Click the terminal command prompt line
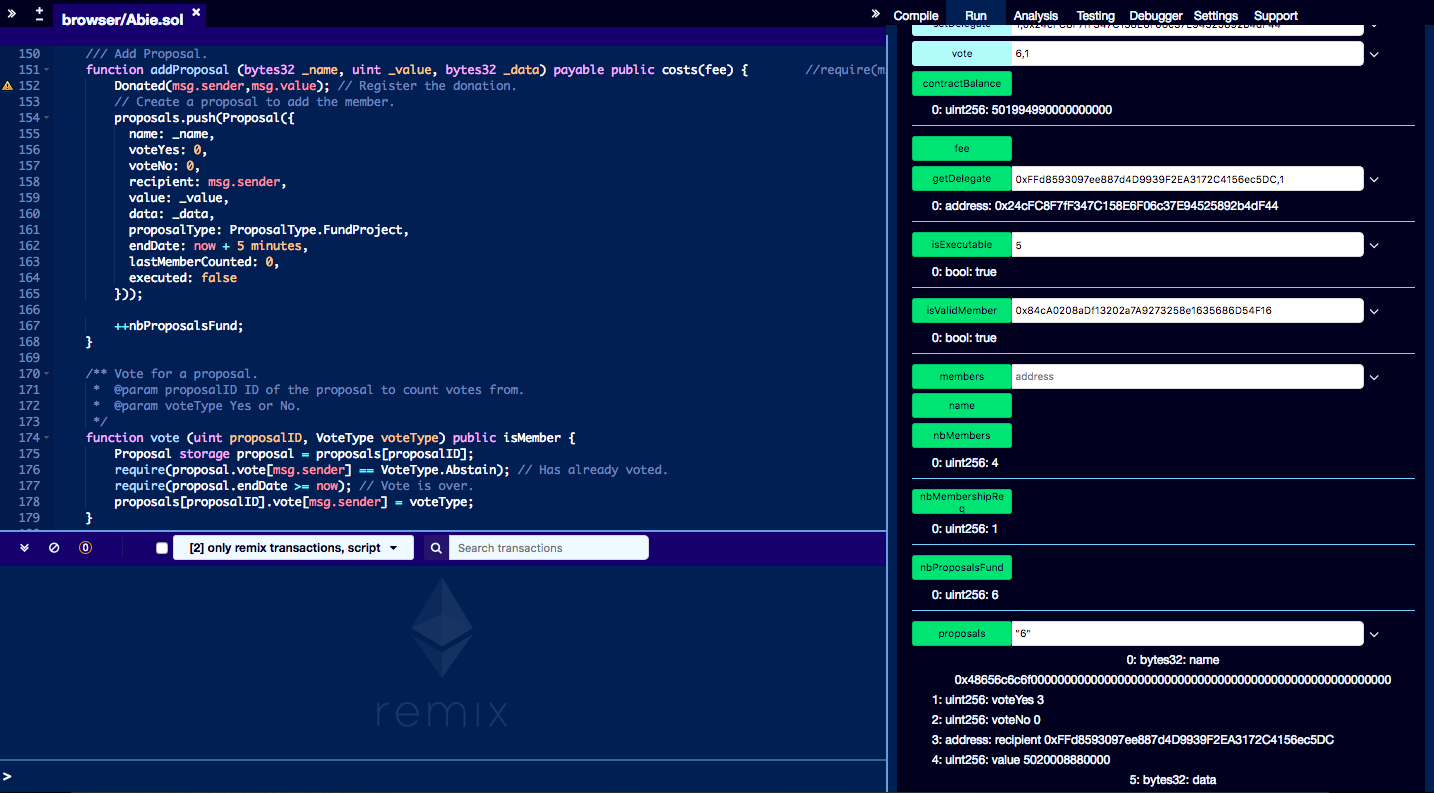Image resolution: width=1434 pixels, height=793 pixels. click(x=443, y=776)
